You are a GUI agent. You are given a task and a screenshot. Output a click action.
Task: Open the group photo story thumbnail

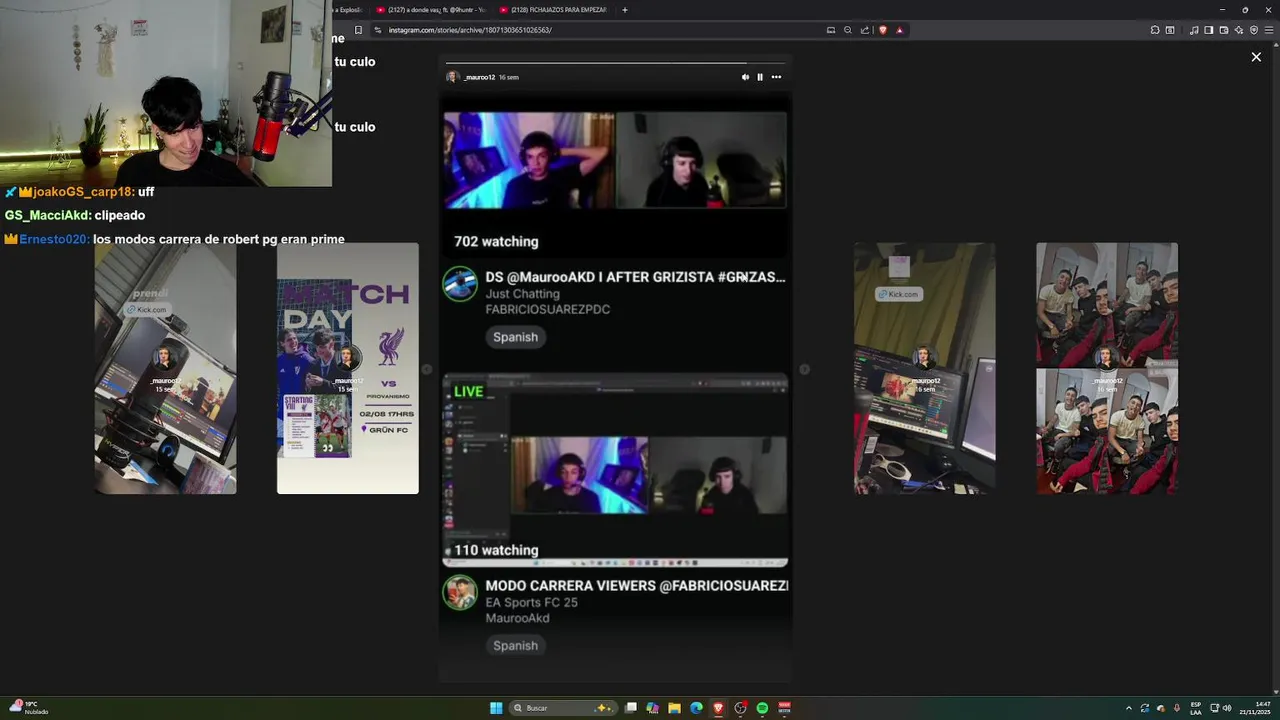tap(1107, 368)
